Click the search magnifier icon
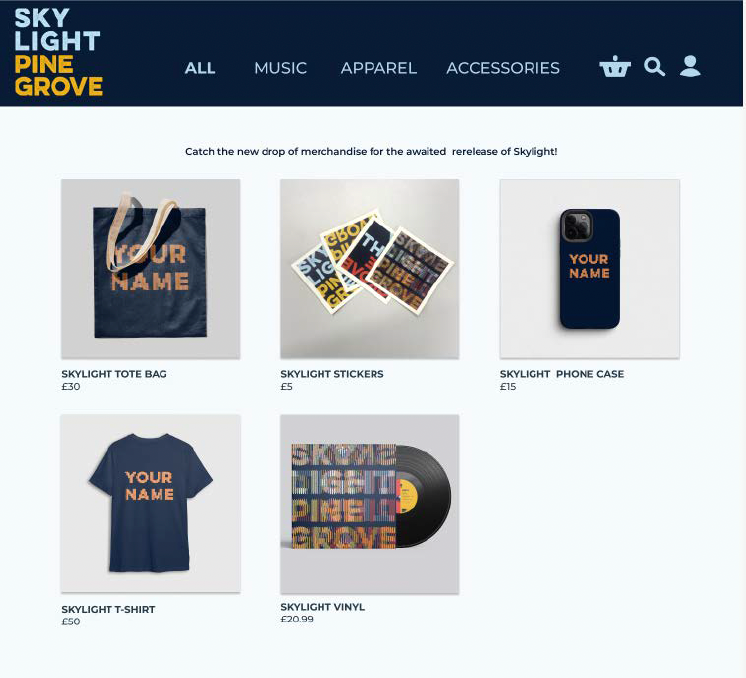The width and height of the screenshot is (746, 678). (x=654, y=67)
